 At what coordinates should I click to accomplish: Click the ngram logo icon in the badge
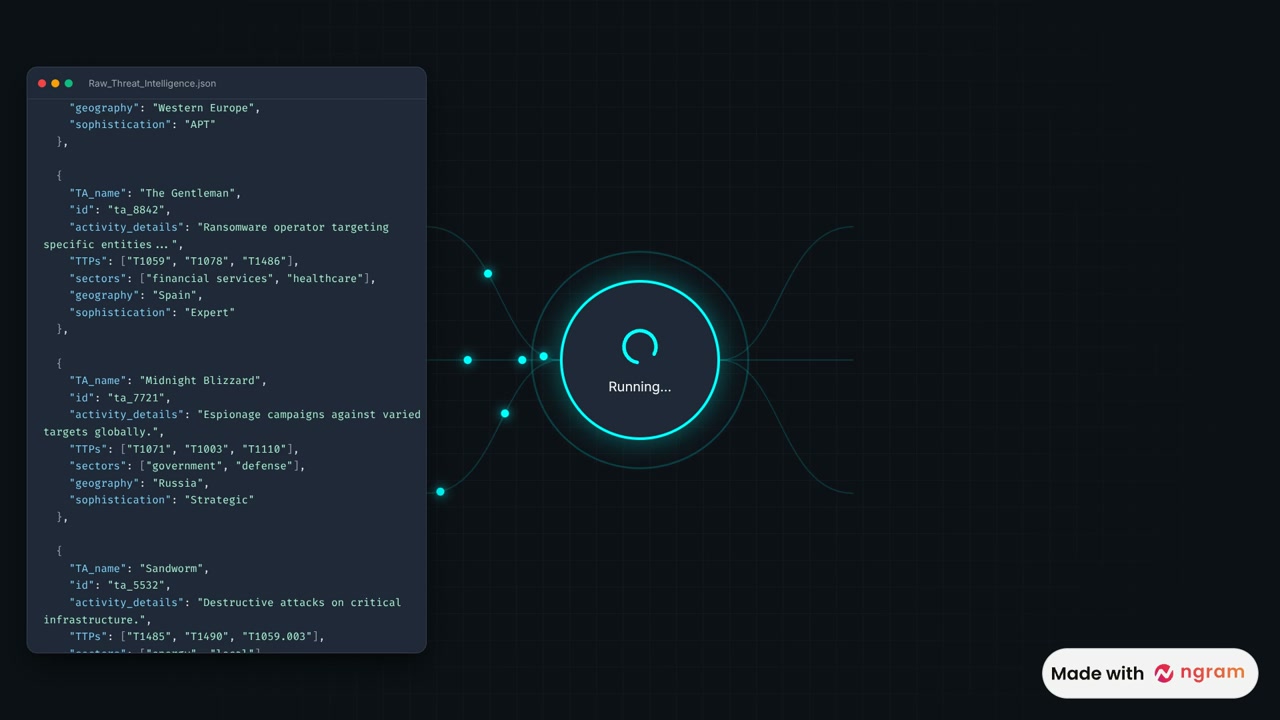[1164, 673]
